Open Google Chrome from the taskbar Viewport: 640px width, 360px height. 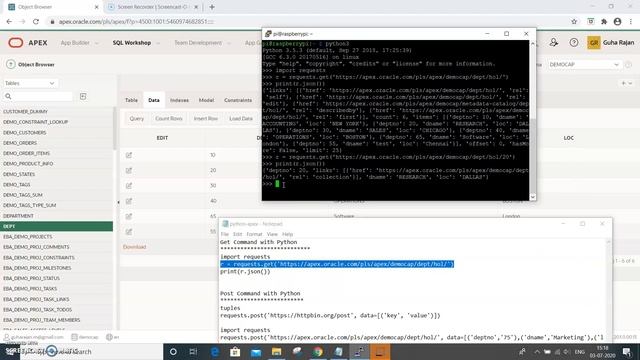tap(318, 351)
